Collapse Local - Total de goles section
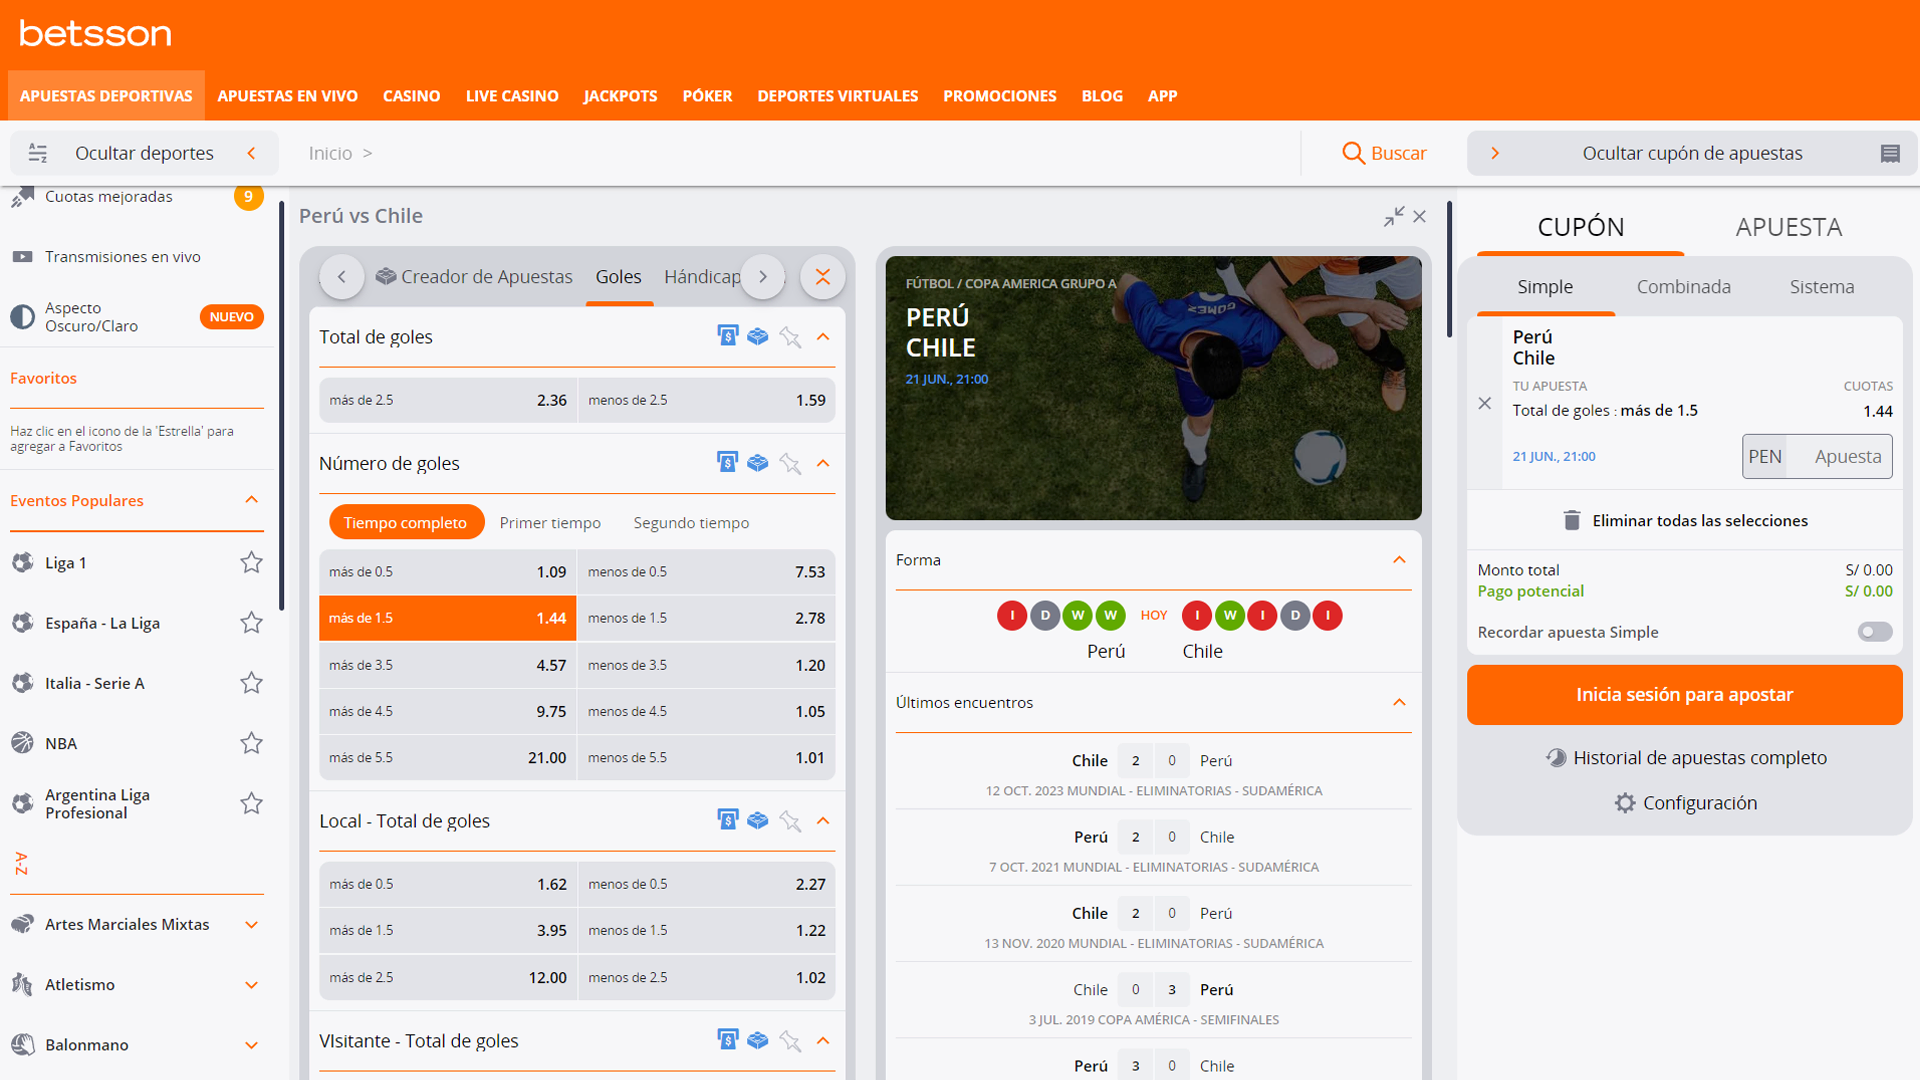 (x=823, y=821)
